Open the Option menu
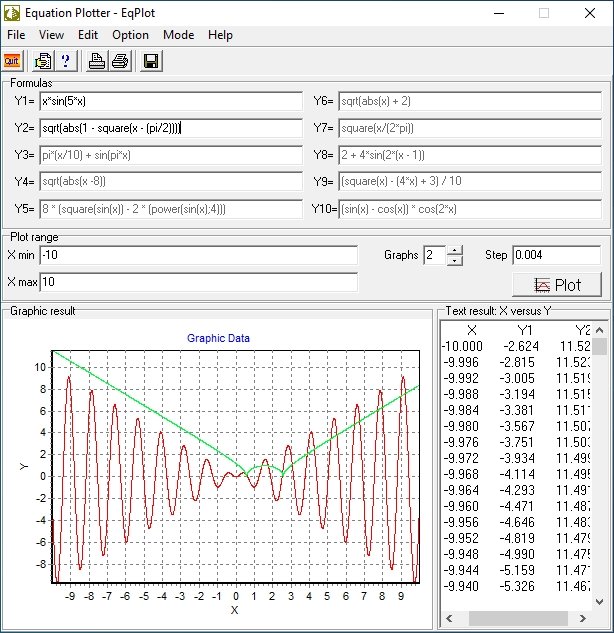Screen dimensions: 614x633 coord(130,35)
